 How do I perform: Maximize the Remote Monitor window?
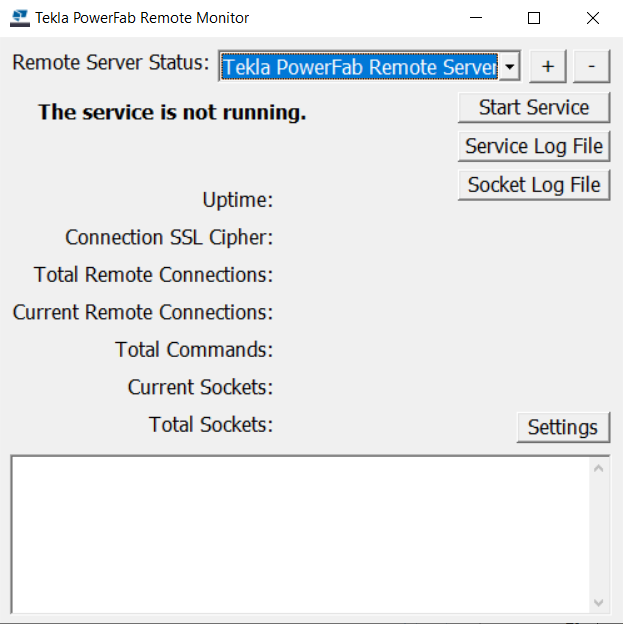coord(534,18)
